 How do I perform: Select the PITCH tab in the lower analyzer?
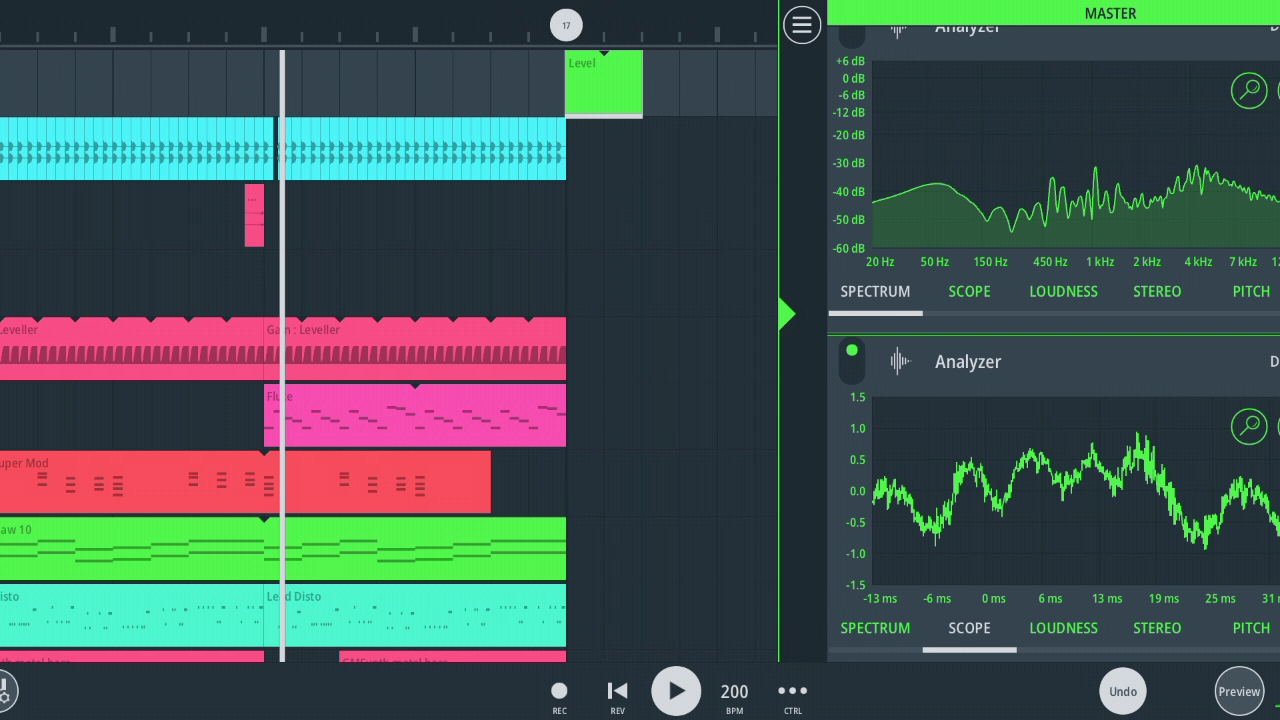tap(1251, 628)
